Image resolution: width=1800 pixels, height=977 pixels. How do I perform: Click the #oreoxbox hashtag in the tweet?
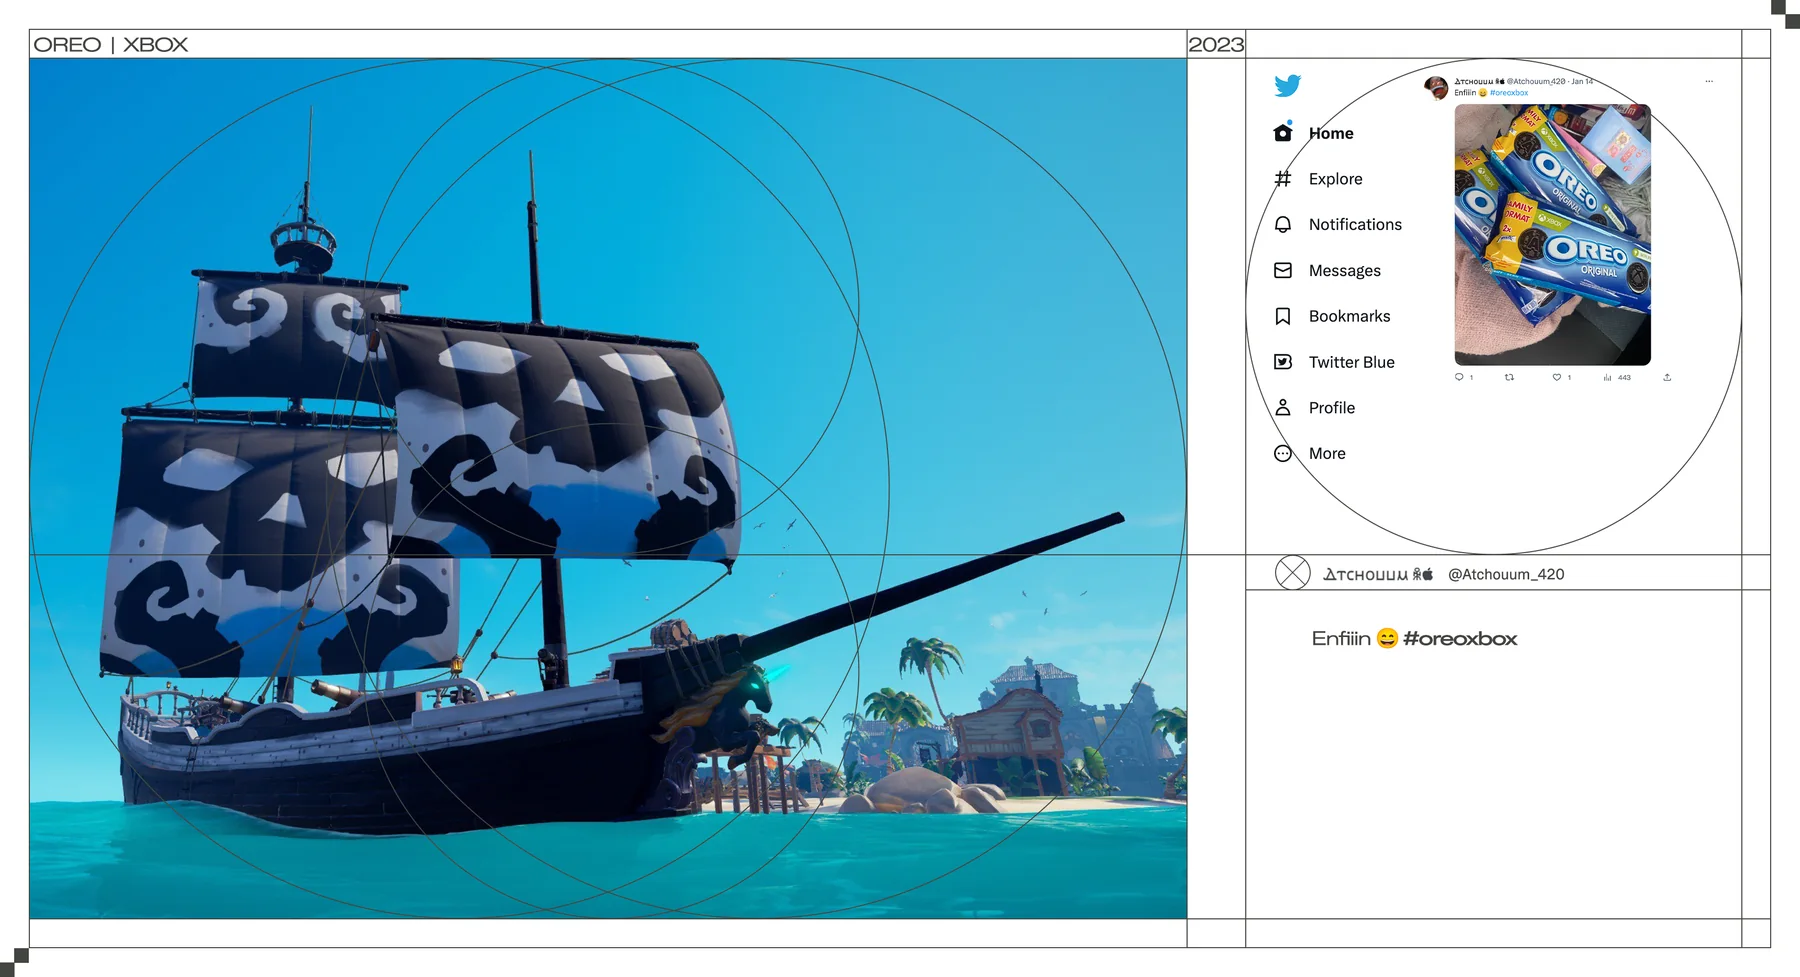point(1509,93)
